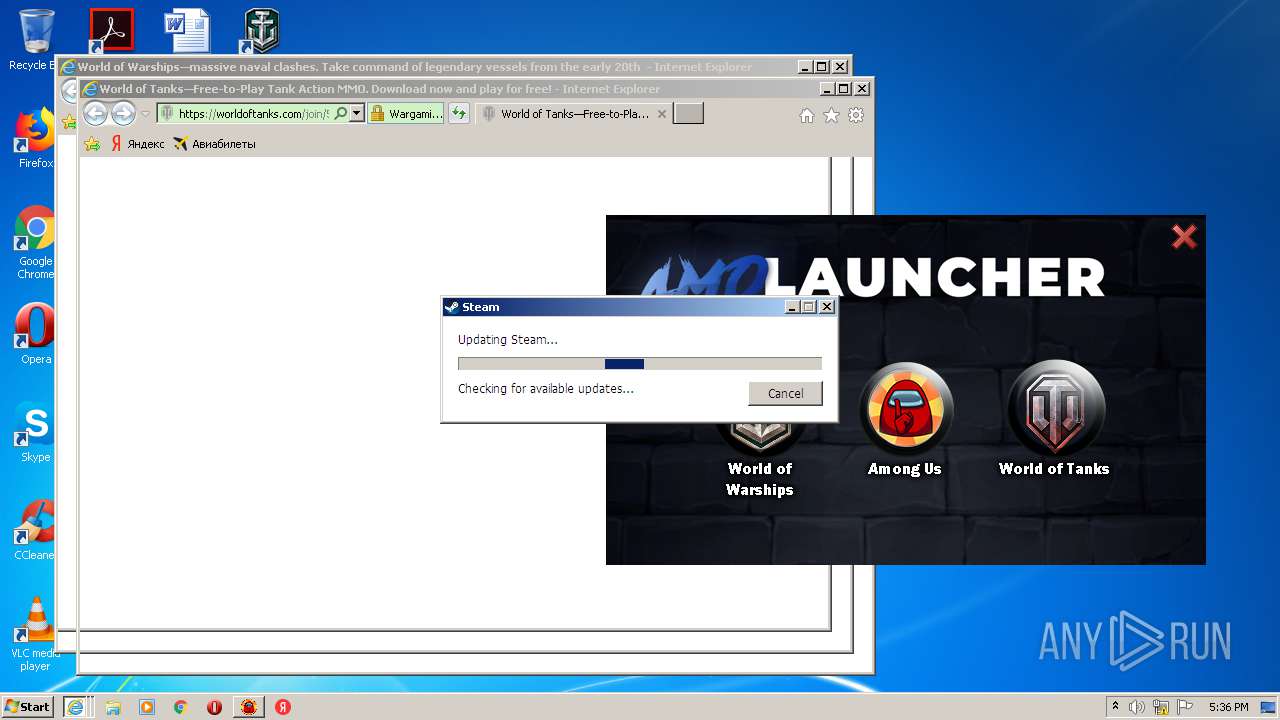Click the Steam update progress bar
This screenshot has width=1280, height=720.
[x=640, y=364]
